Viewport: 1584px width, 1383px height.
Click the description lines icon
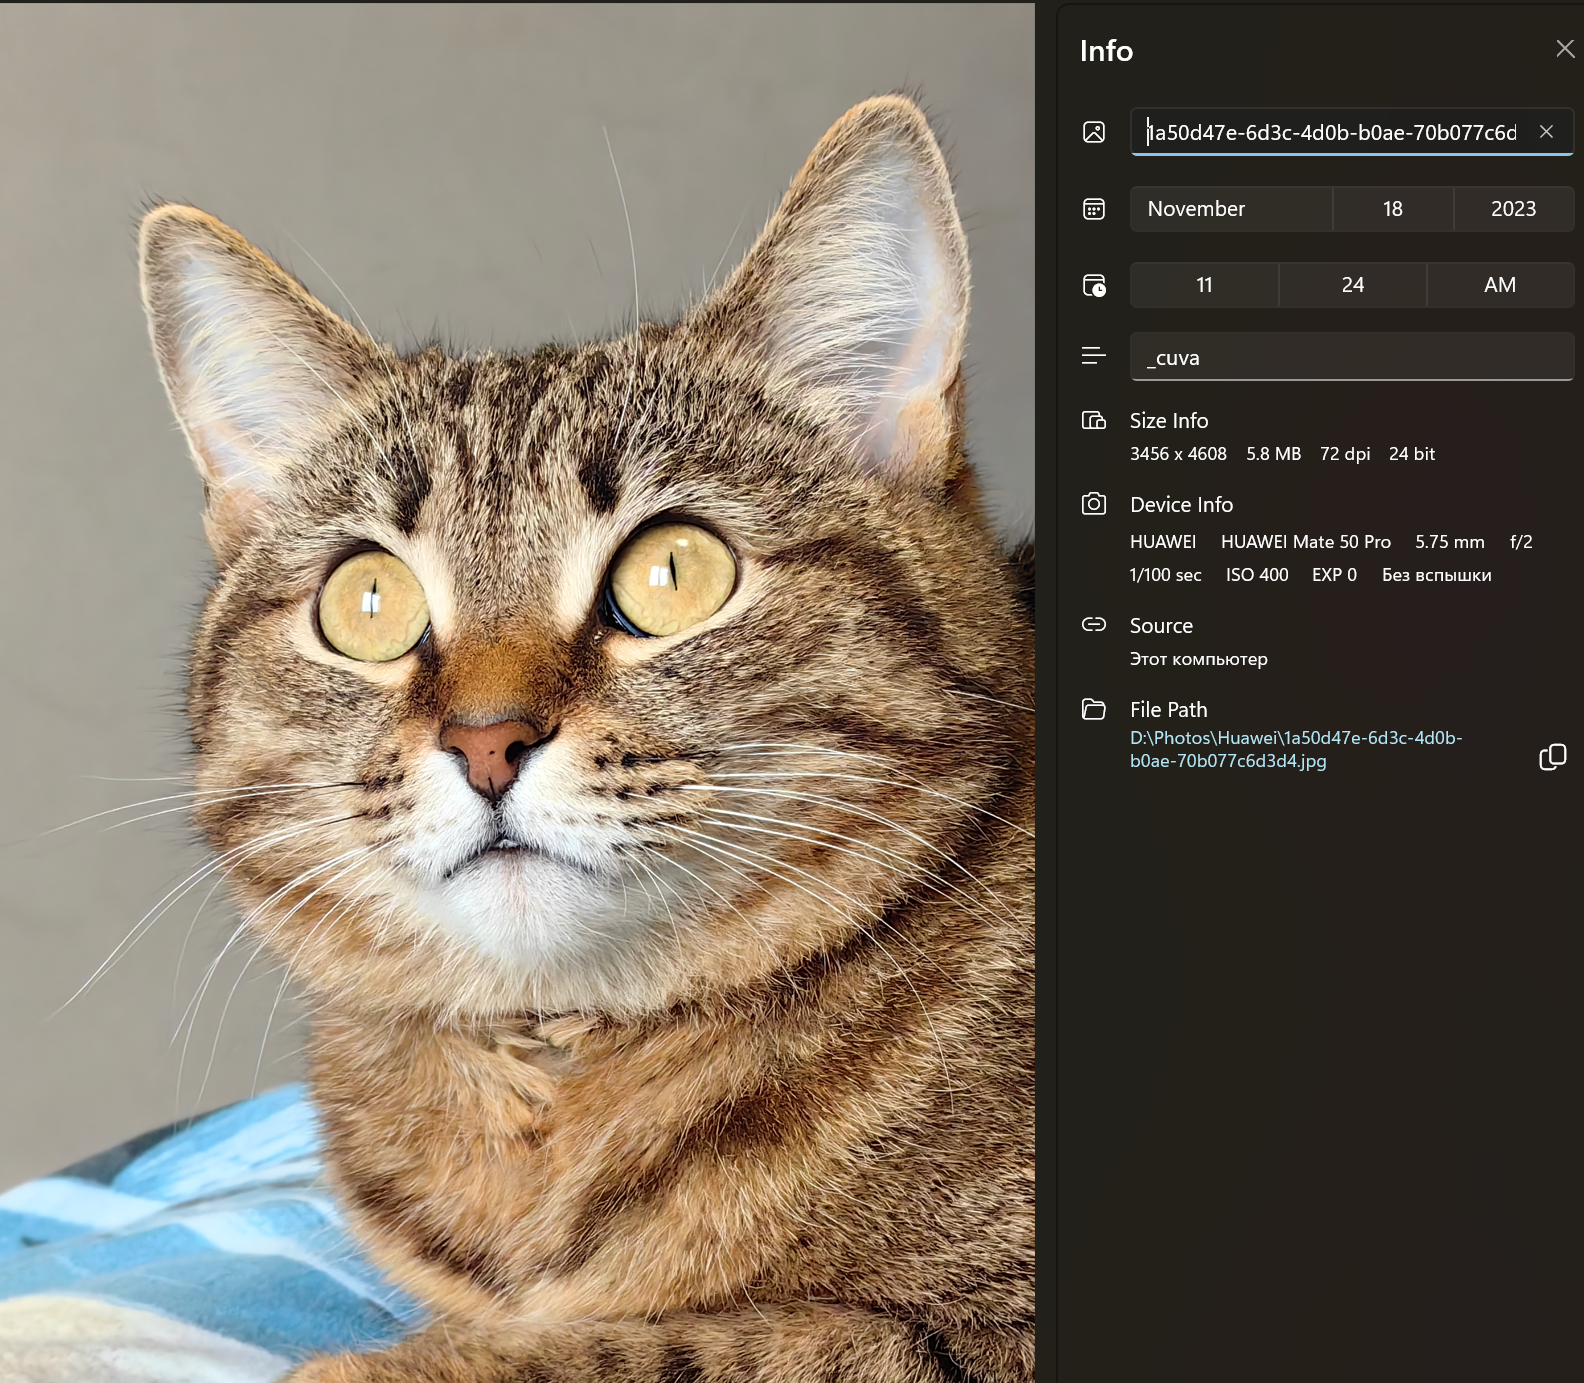pos(1094,356)
